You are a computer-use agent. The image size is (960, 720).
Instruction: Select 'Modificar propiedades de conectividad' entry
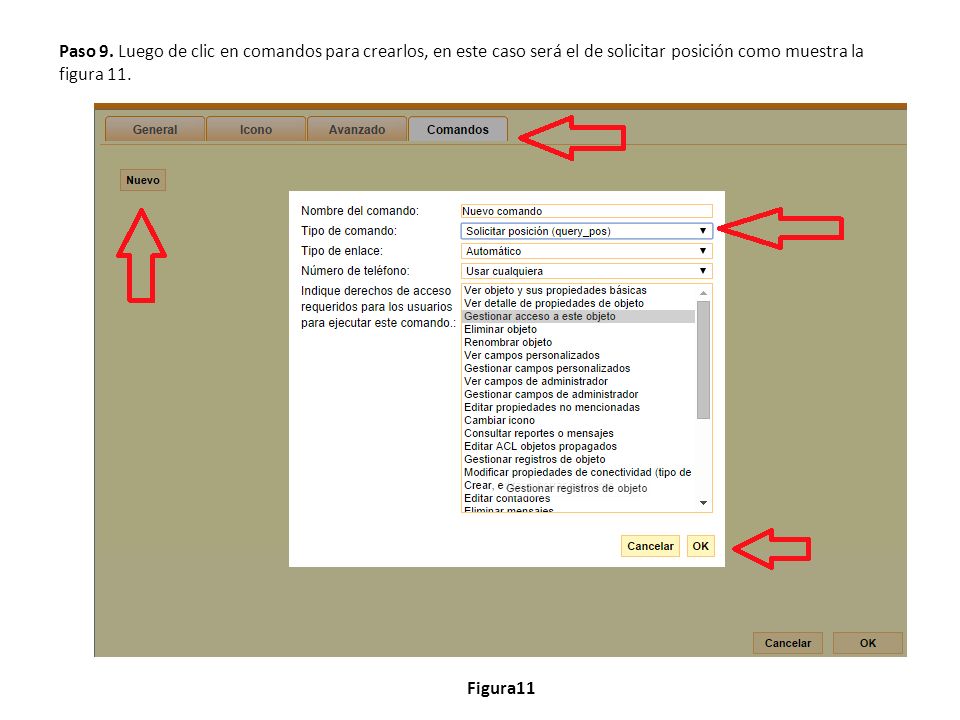pyautogui.click(x=577, y=472)
